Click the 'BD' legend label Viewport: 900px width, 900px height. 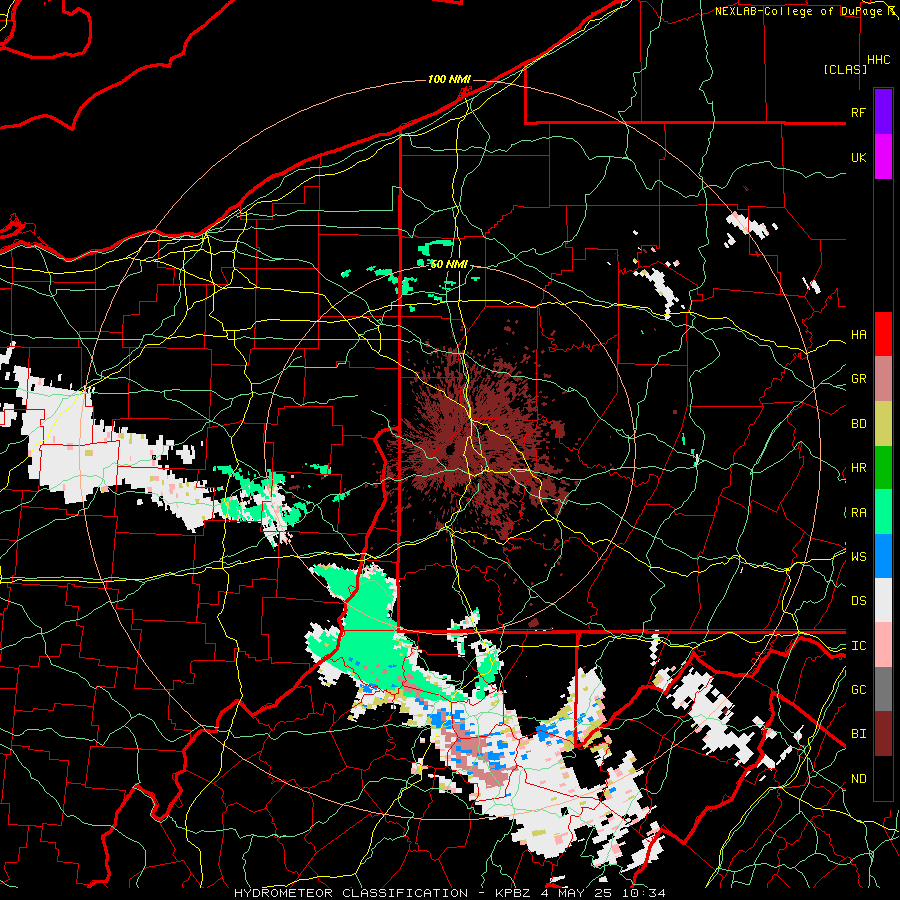858,424
